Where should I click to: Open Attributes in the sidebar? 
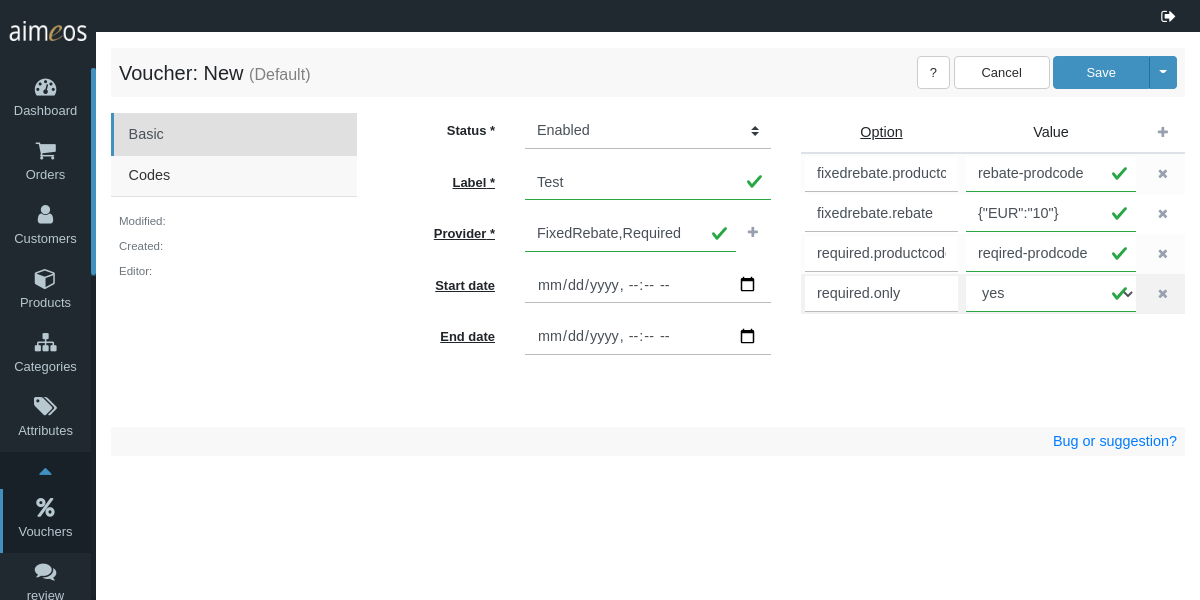(45, 418)
